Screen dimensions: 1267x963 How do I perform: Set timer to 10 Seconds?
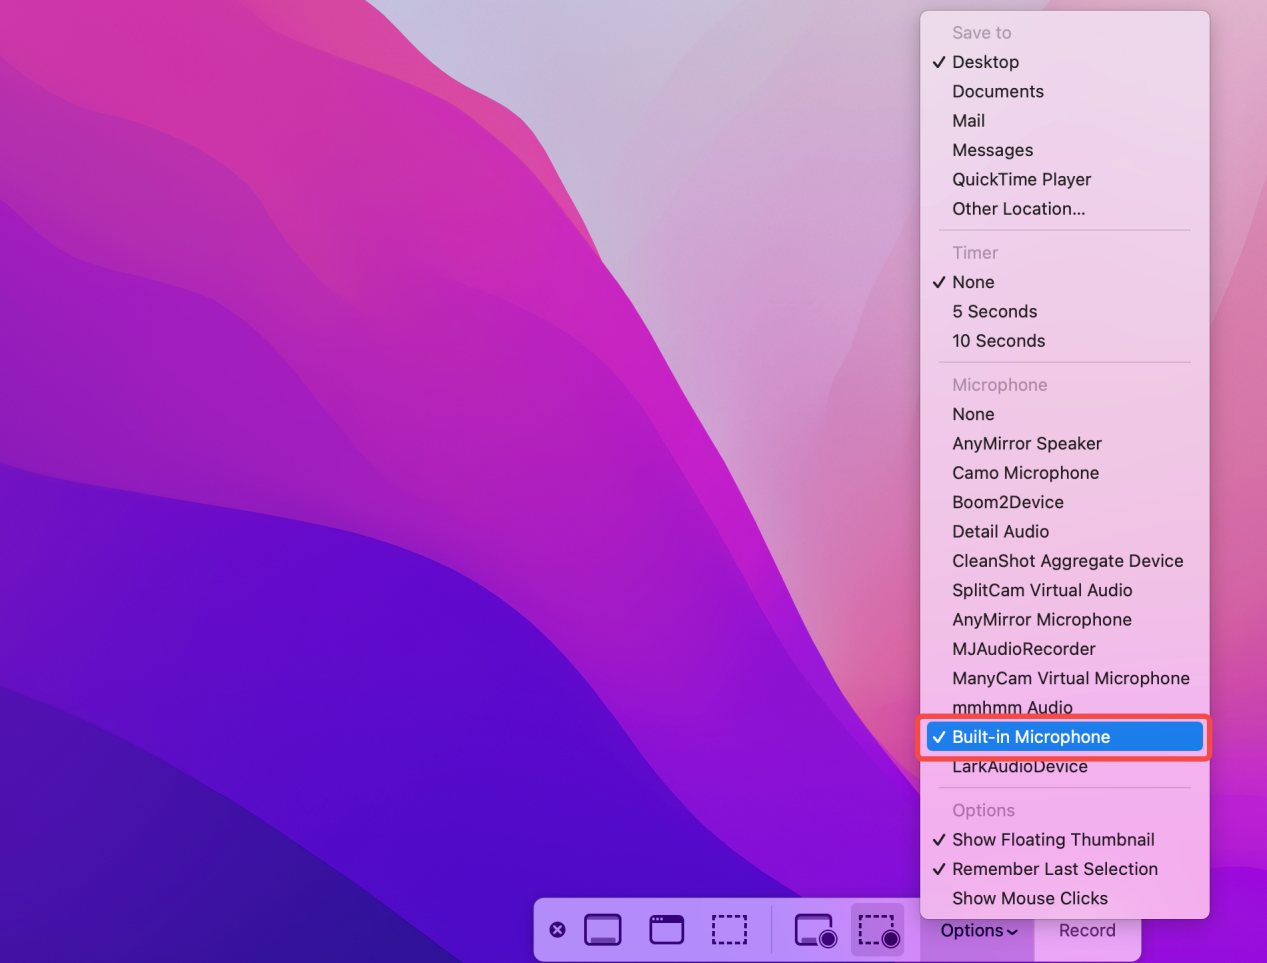[x=998, y=341]
